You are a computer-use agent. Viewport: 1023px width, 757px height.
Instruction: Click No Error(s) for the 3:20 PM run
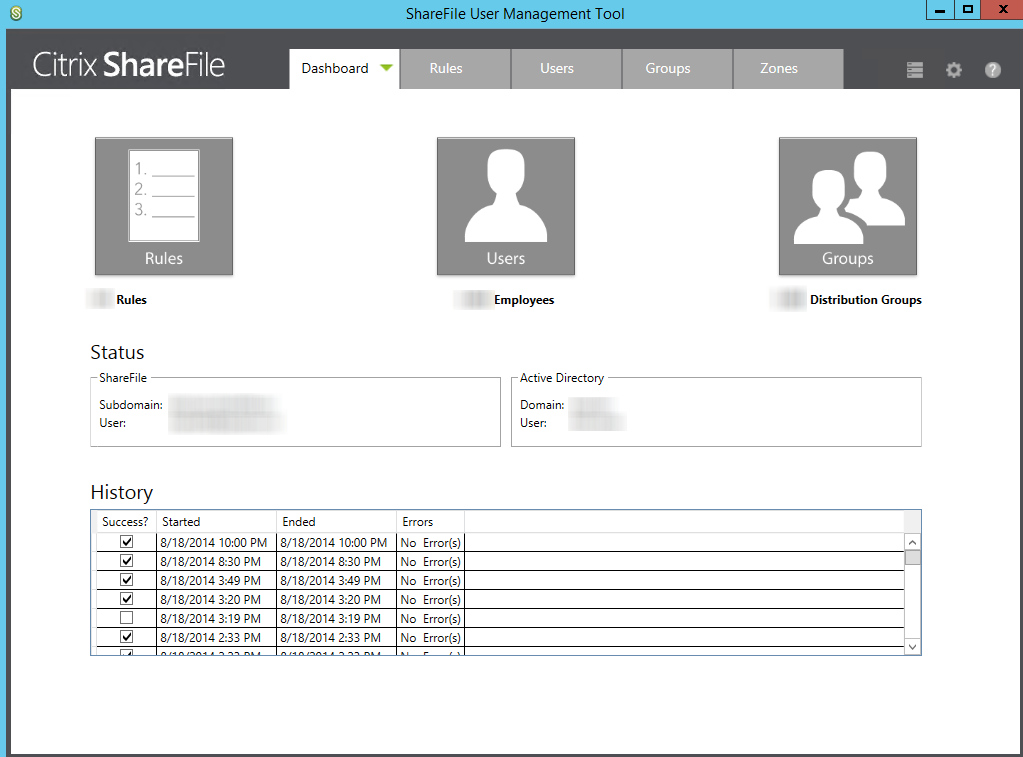coord(431,599)
